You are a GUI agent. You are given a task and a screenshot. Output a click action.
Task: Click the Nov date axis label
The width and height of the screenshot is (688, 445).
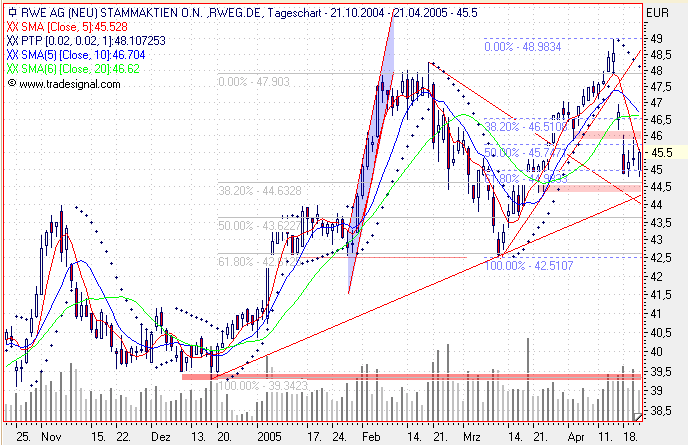pyautogui.click(x=51, y=437)
